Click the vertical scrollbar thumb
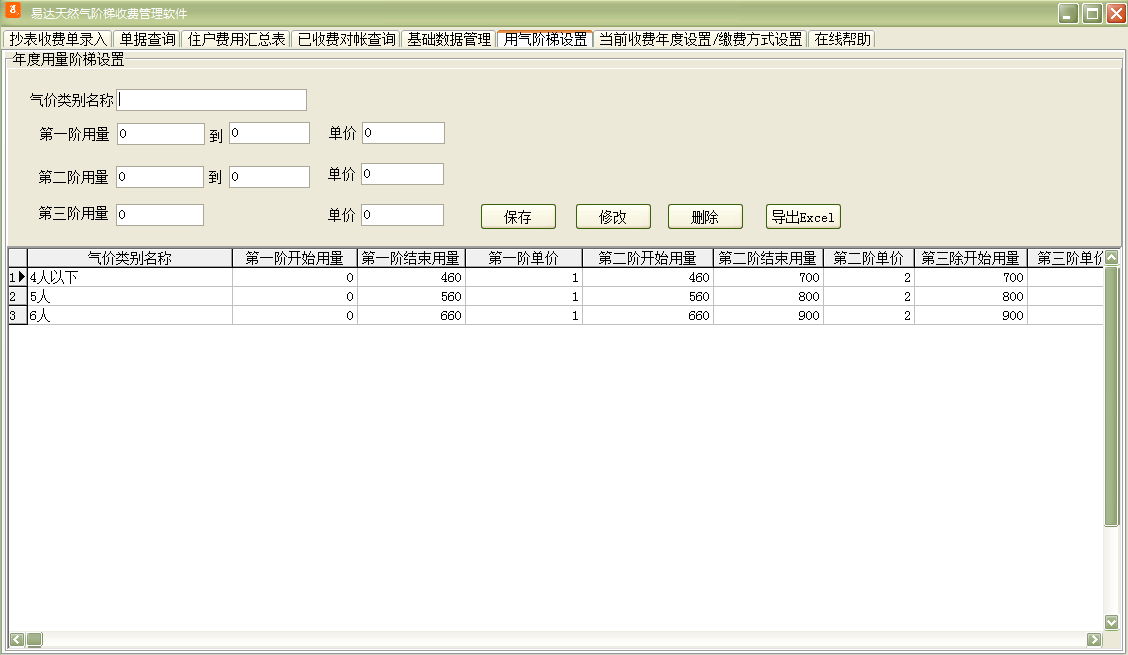This screenshot has height=655, width=1128. point(1111,396)
